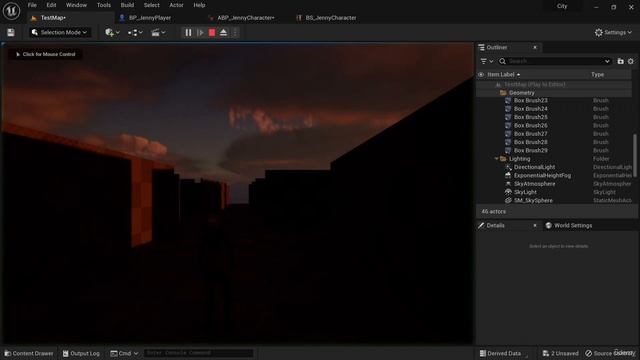This screenshot has height=360, width=640.
Task: Select the TestMap (Play In Editor) row
Action: point(554,84)
